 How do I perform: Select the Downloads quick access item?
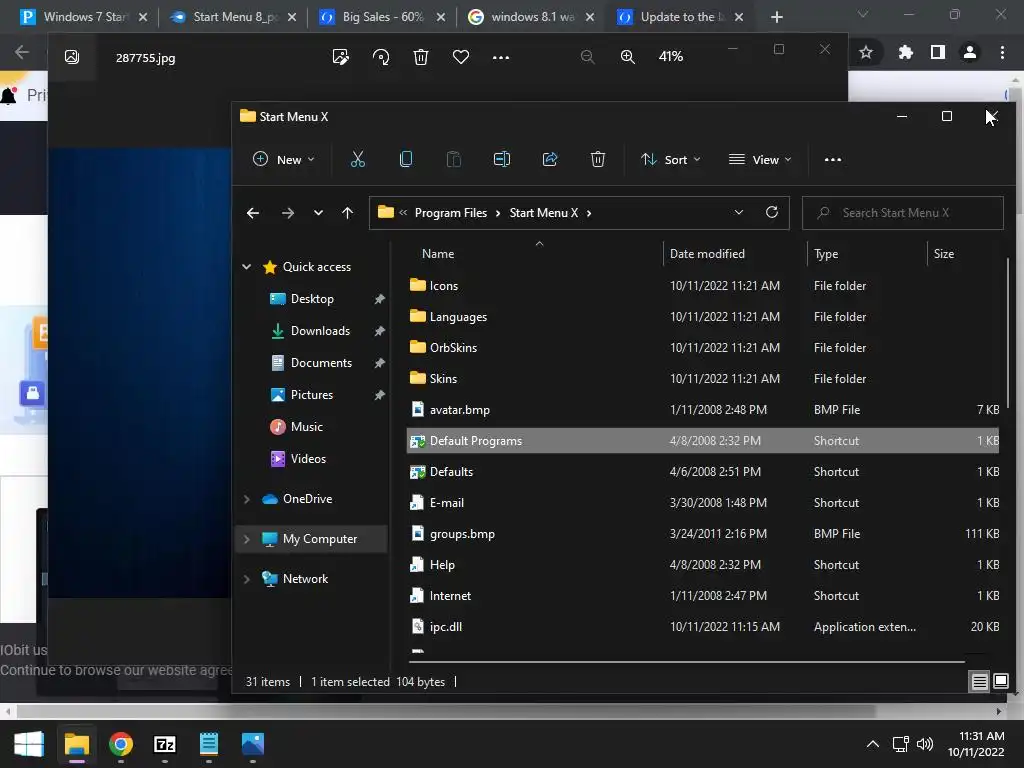coord(320,330)
